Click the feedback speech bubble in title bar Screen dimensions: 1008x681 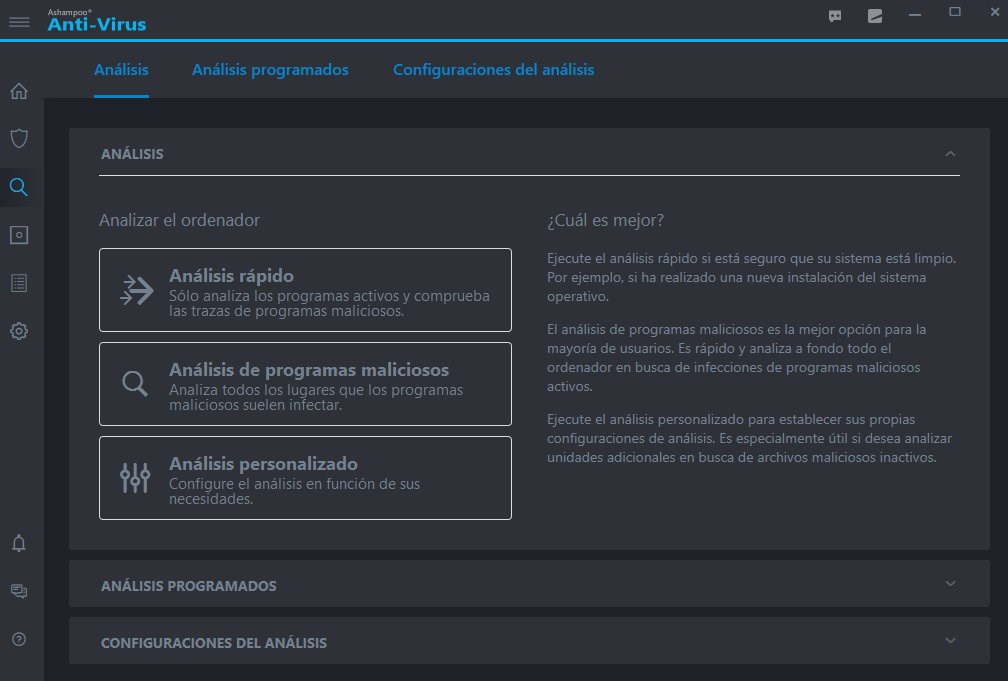click(835, 16)
